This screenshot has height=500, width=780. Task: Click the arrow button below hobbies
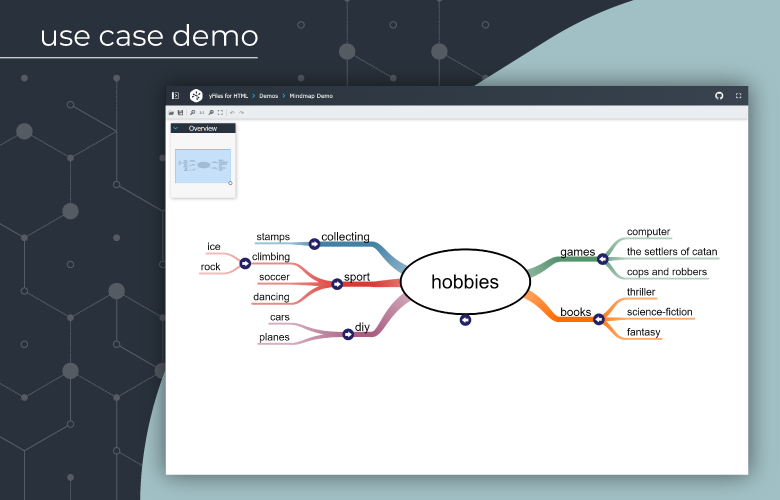tap(465, 320)
